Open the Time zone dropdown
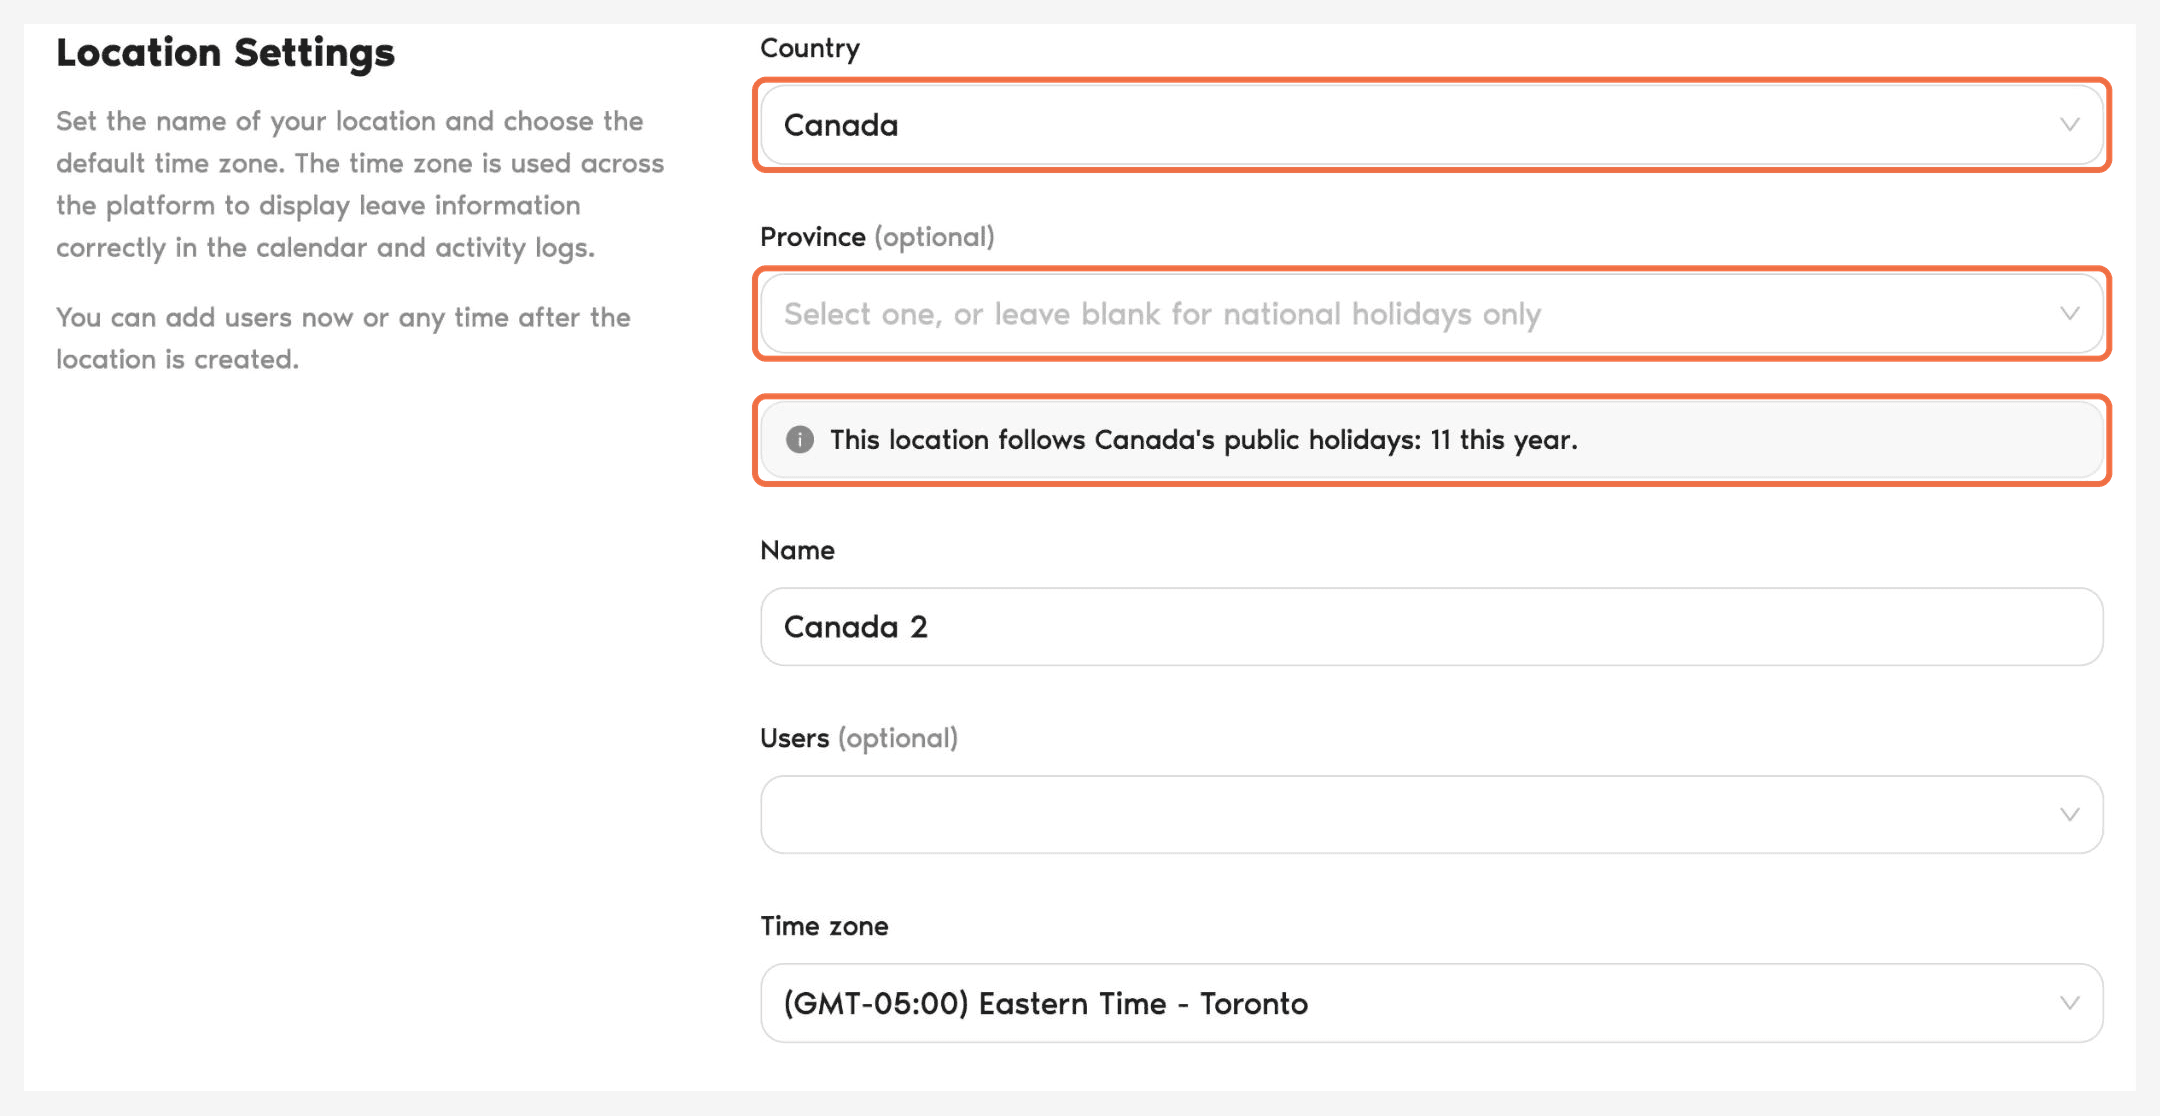The image size is (2160, 1116). pyautogui.click(x=1431, y=1003)
